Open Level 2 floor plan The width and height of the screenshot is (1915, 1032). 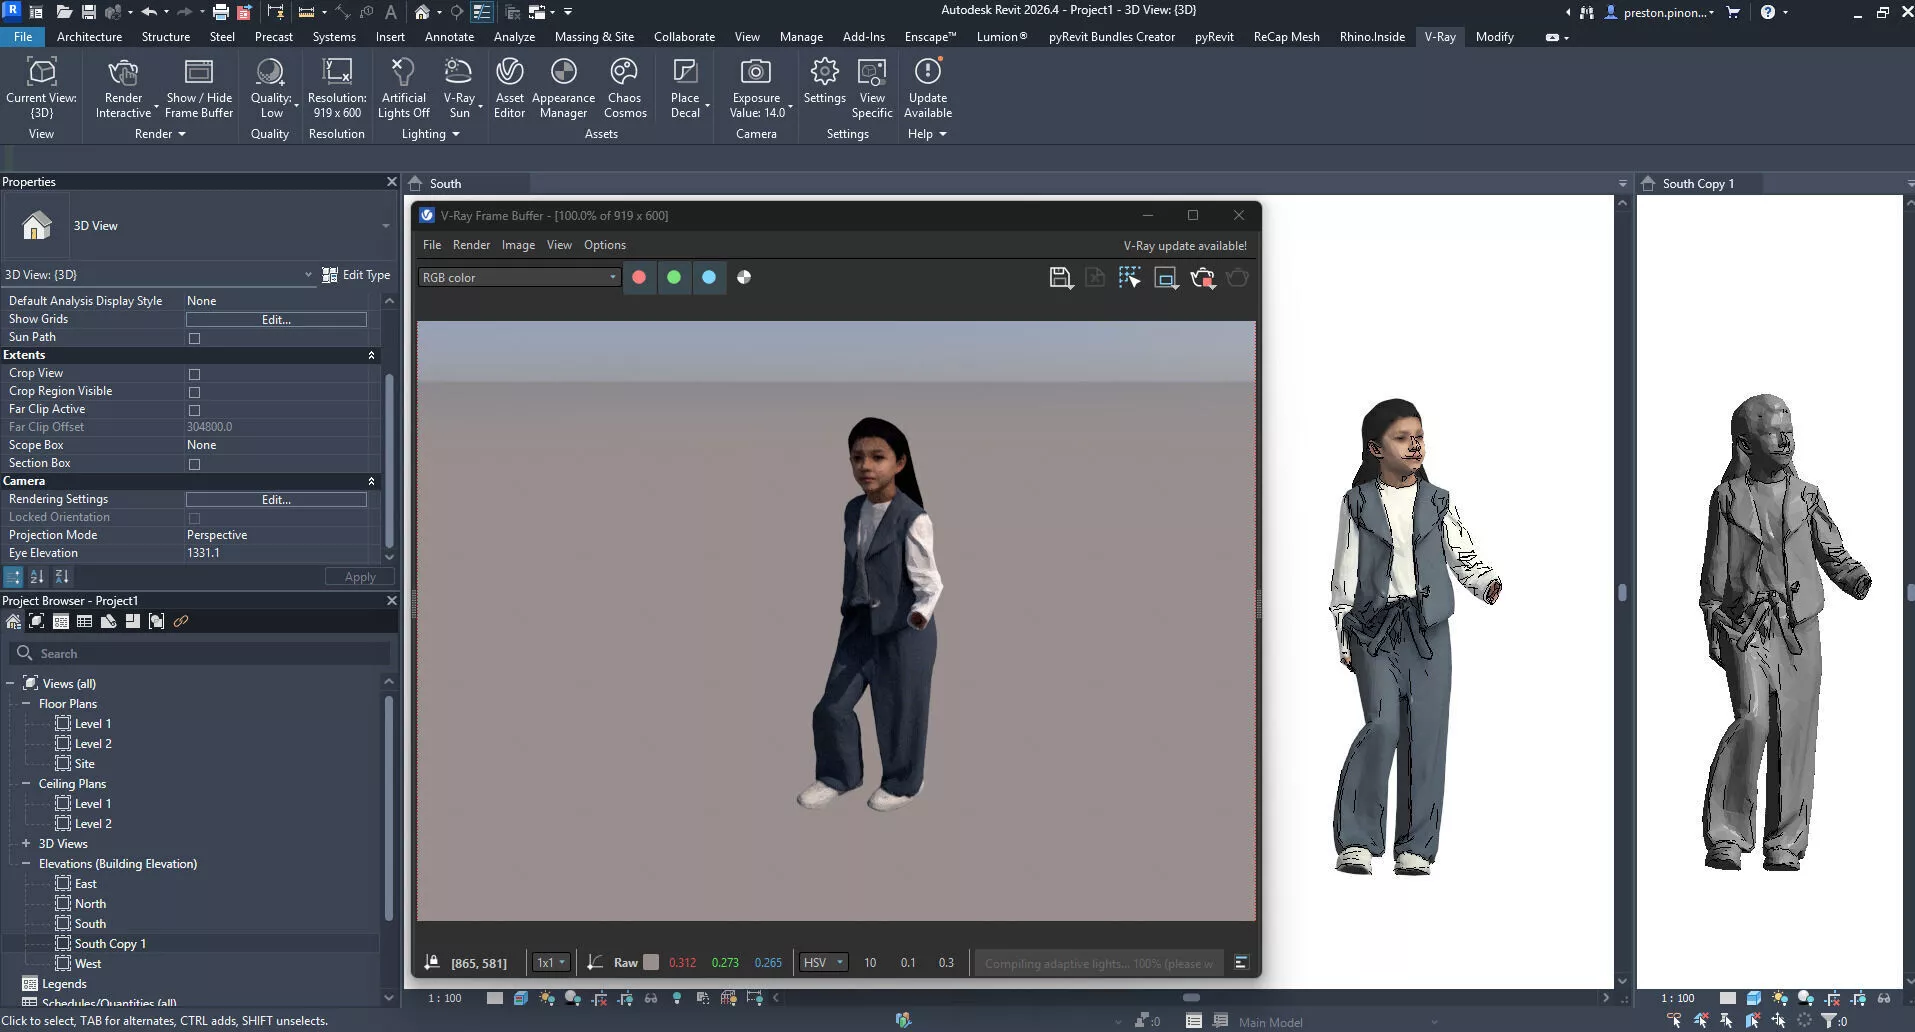point(93,743)
